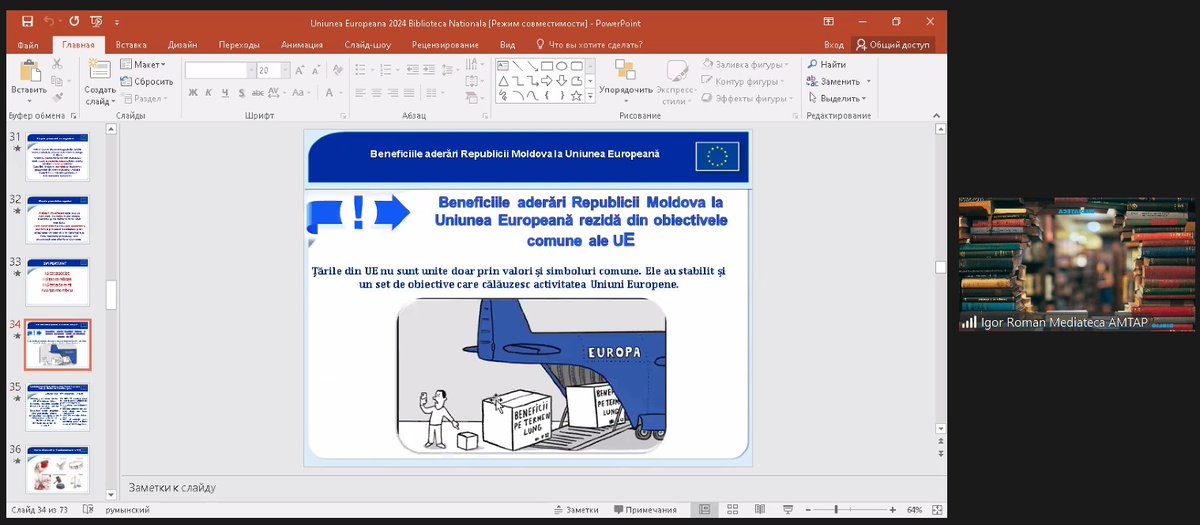Expand the shapes gallery more arrow
The height and width of the screenshot is (525, 1200).
[x=592, y=98]
